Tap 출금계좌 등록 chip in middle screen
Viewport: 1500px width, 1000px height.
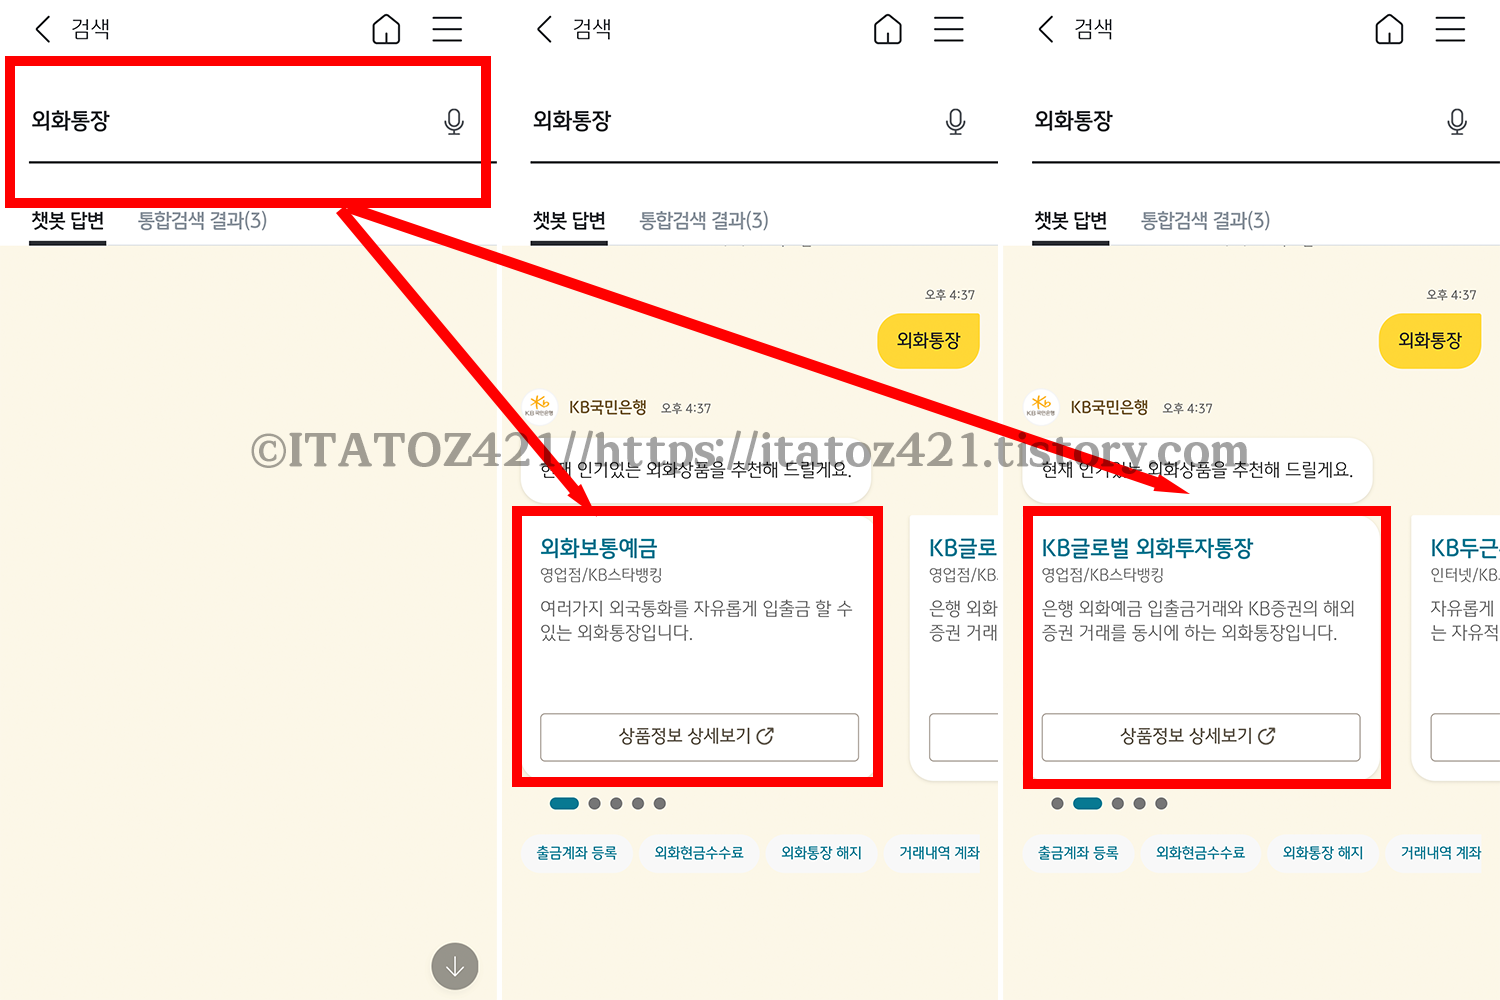click(577, 853)
